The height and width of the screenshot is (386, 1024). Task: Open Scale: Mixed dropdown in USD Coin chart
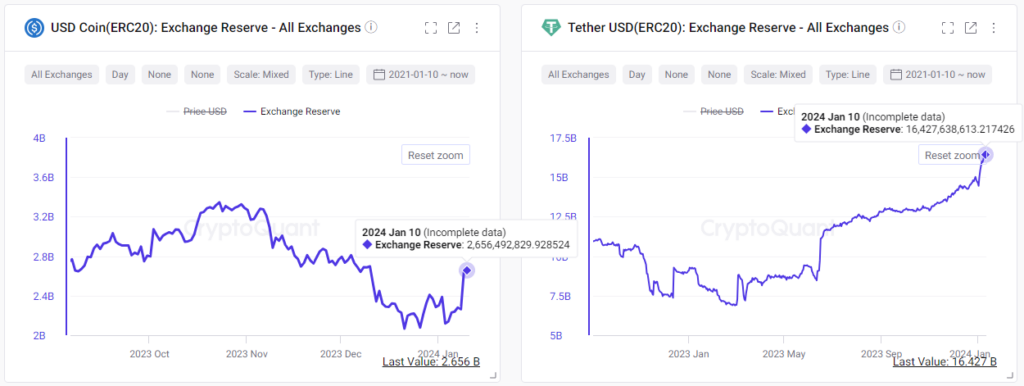pyautogui.click(x=261, y=74)
